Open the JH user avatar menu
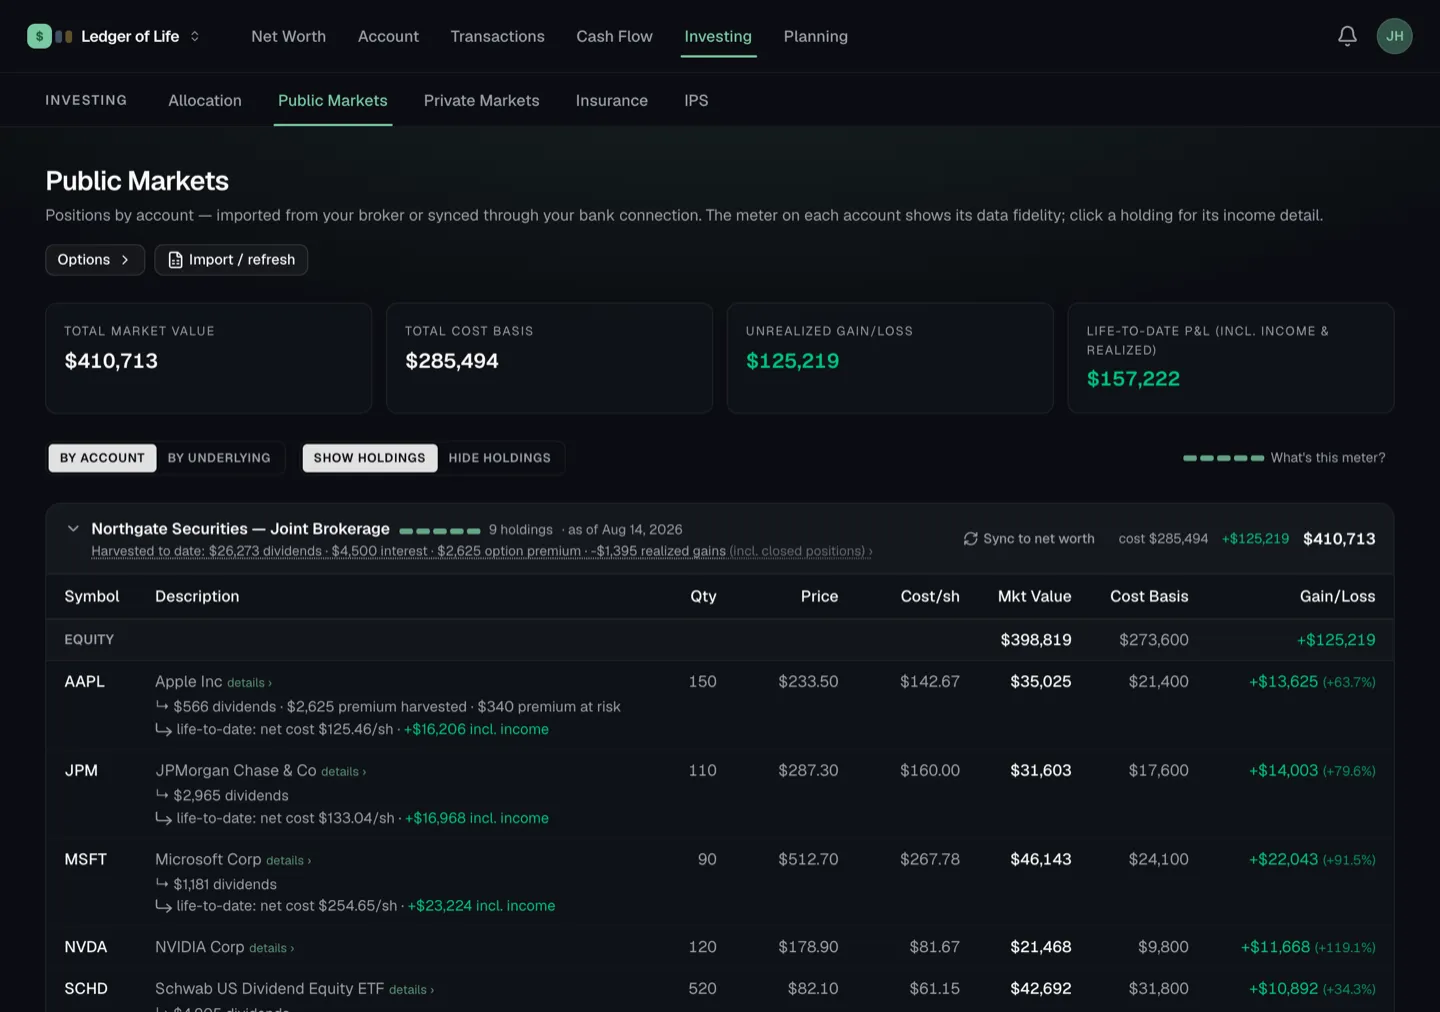Image resolution: width=1440 pixels, height=1012 pixels. [1394, 36]
